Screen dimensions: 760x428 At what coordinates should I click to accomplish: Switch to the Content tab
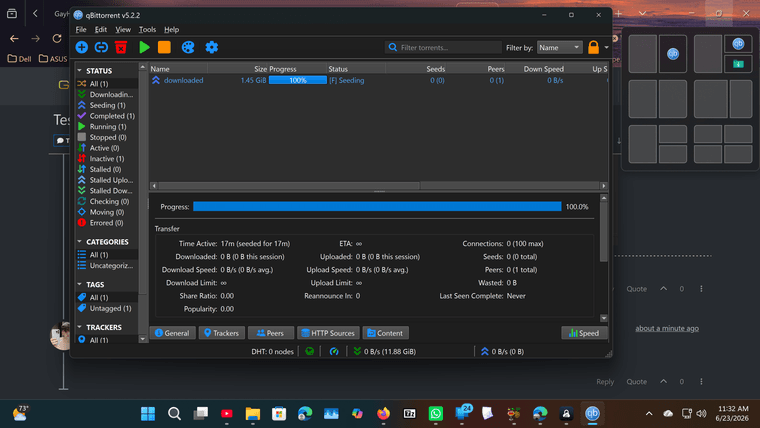click(385, 333)
